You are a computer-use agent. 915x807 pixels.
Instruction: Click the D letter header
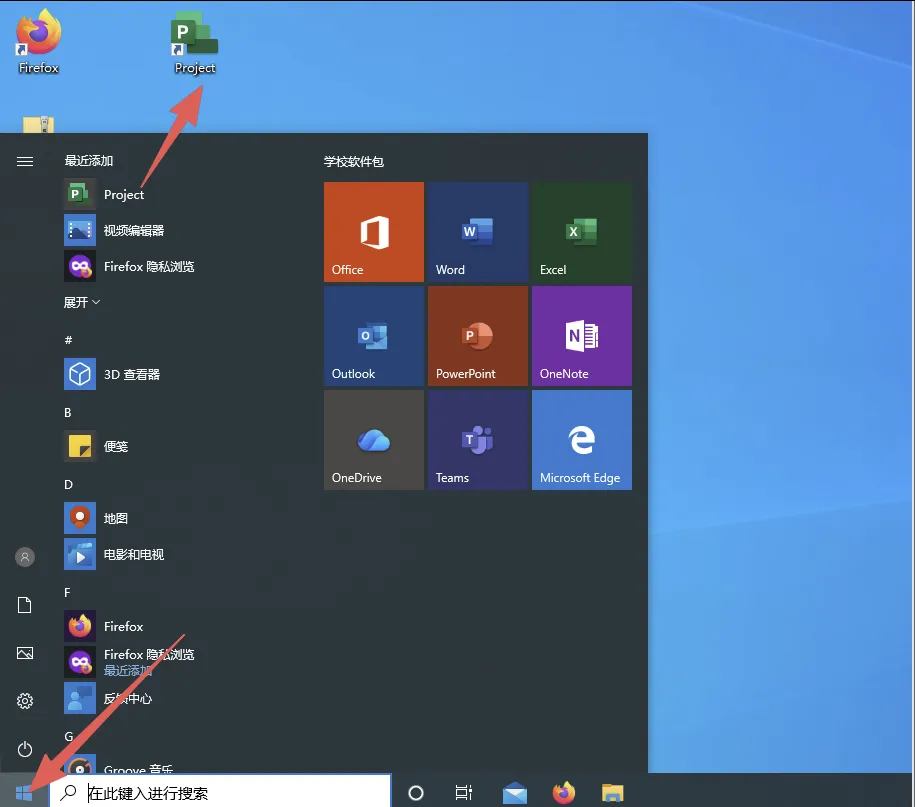(68, 484)
